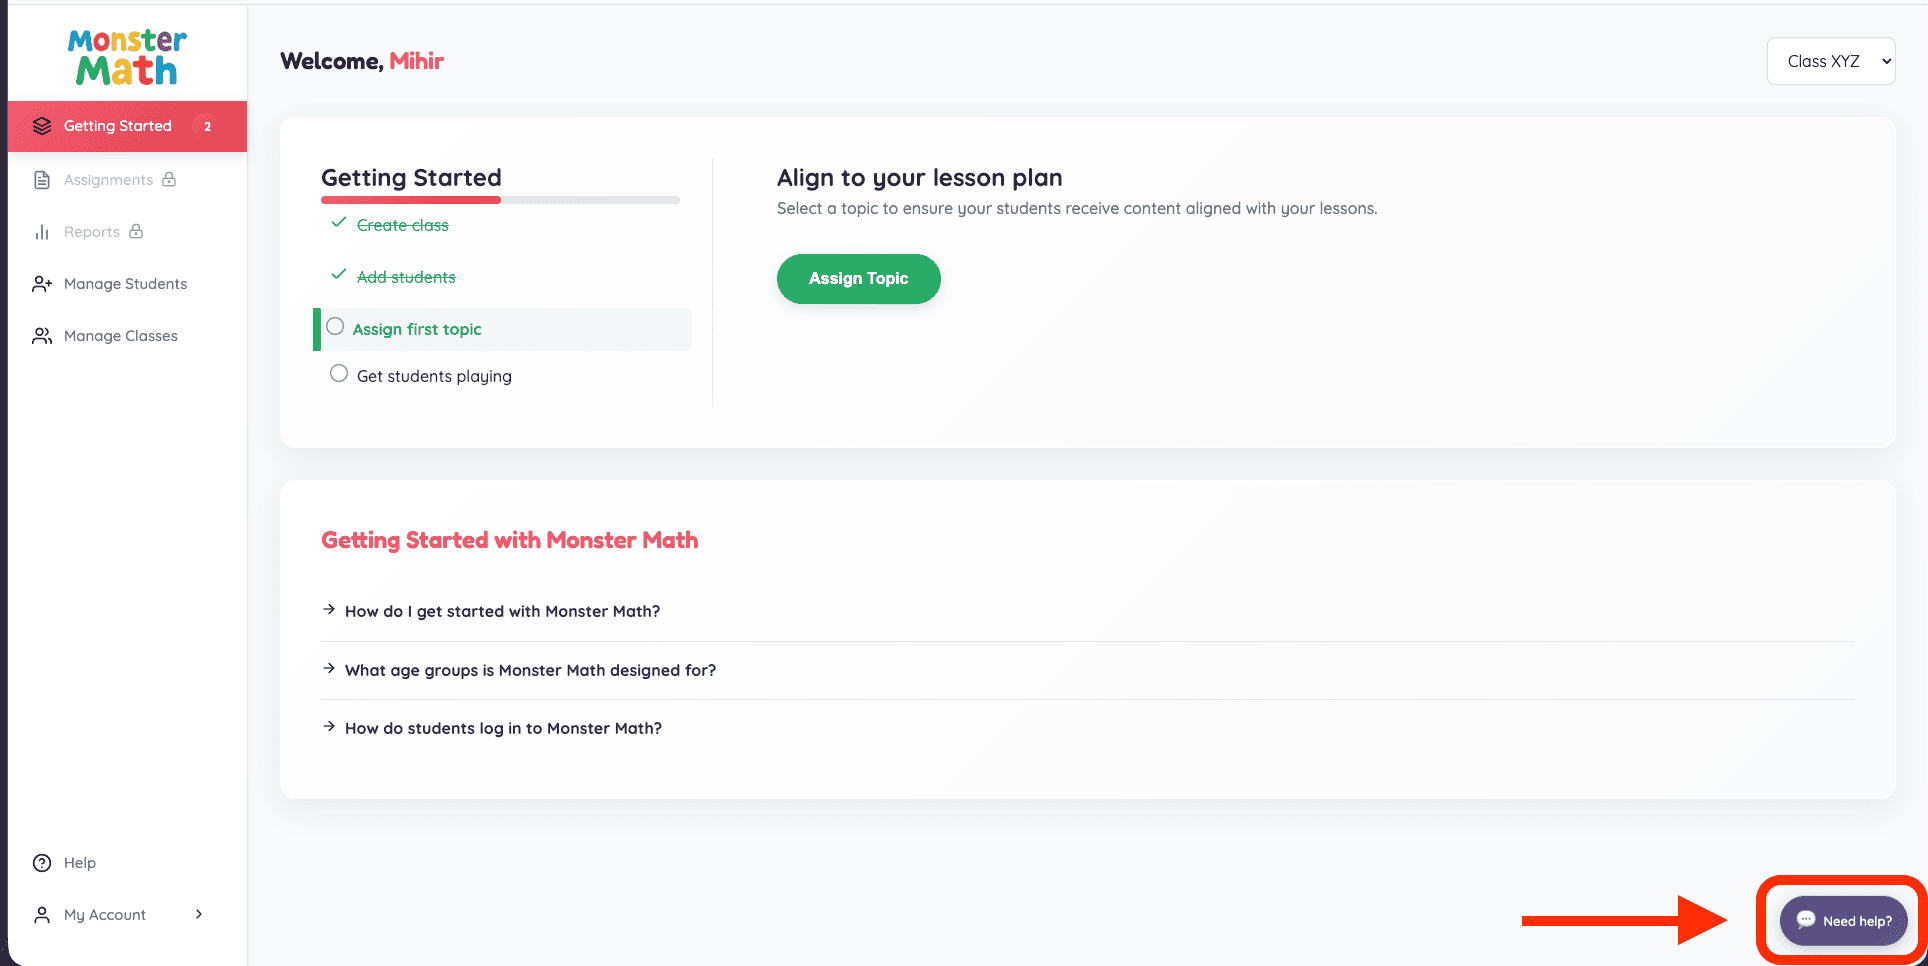
Task: Open Manage Classes in sidebar
Action: pyautogui.click(x=120, y=336)
